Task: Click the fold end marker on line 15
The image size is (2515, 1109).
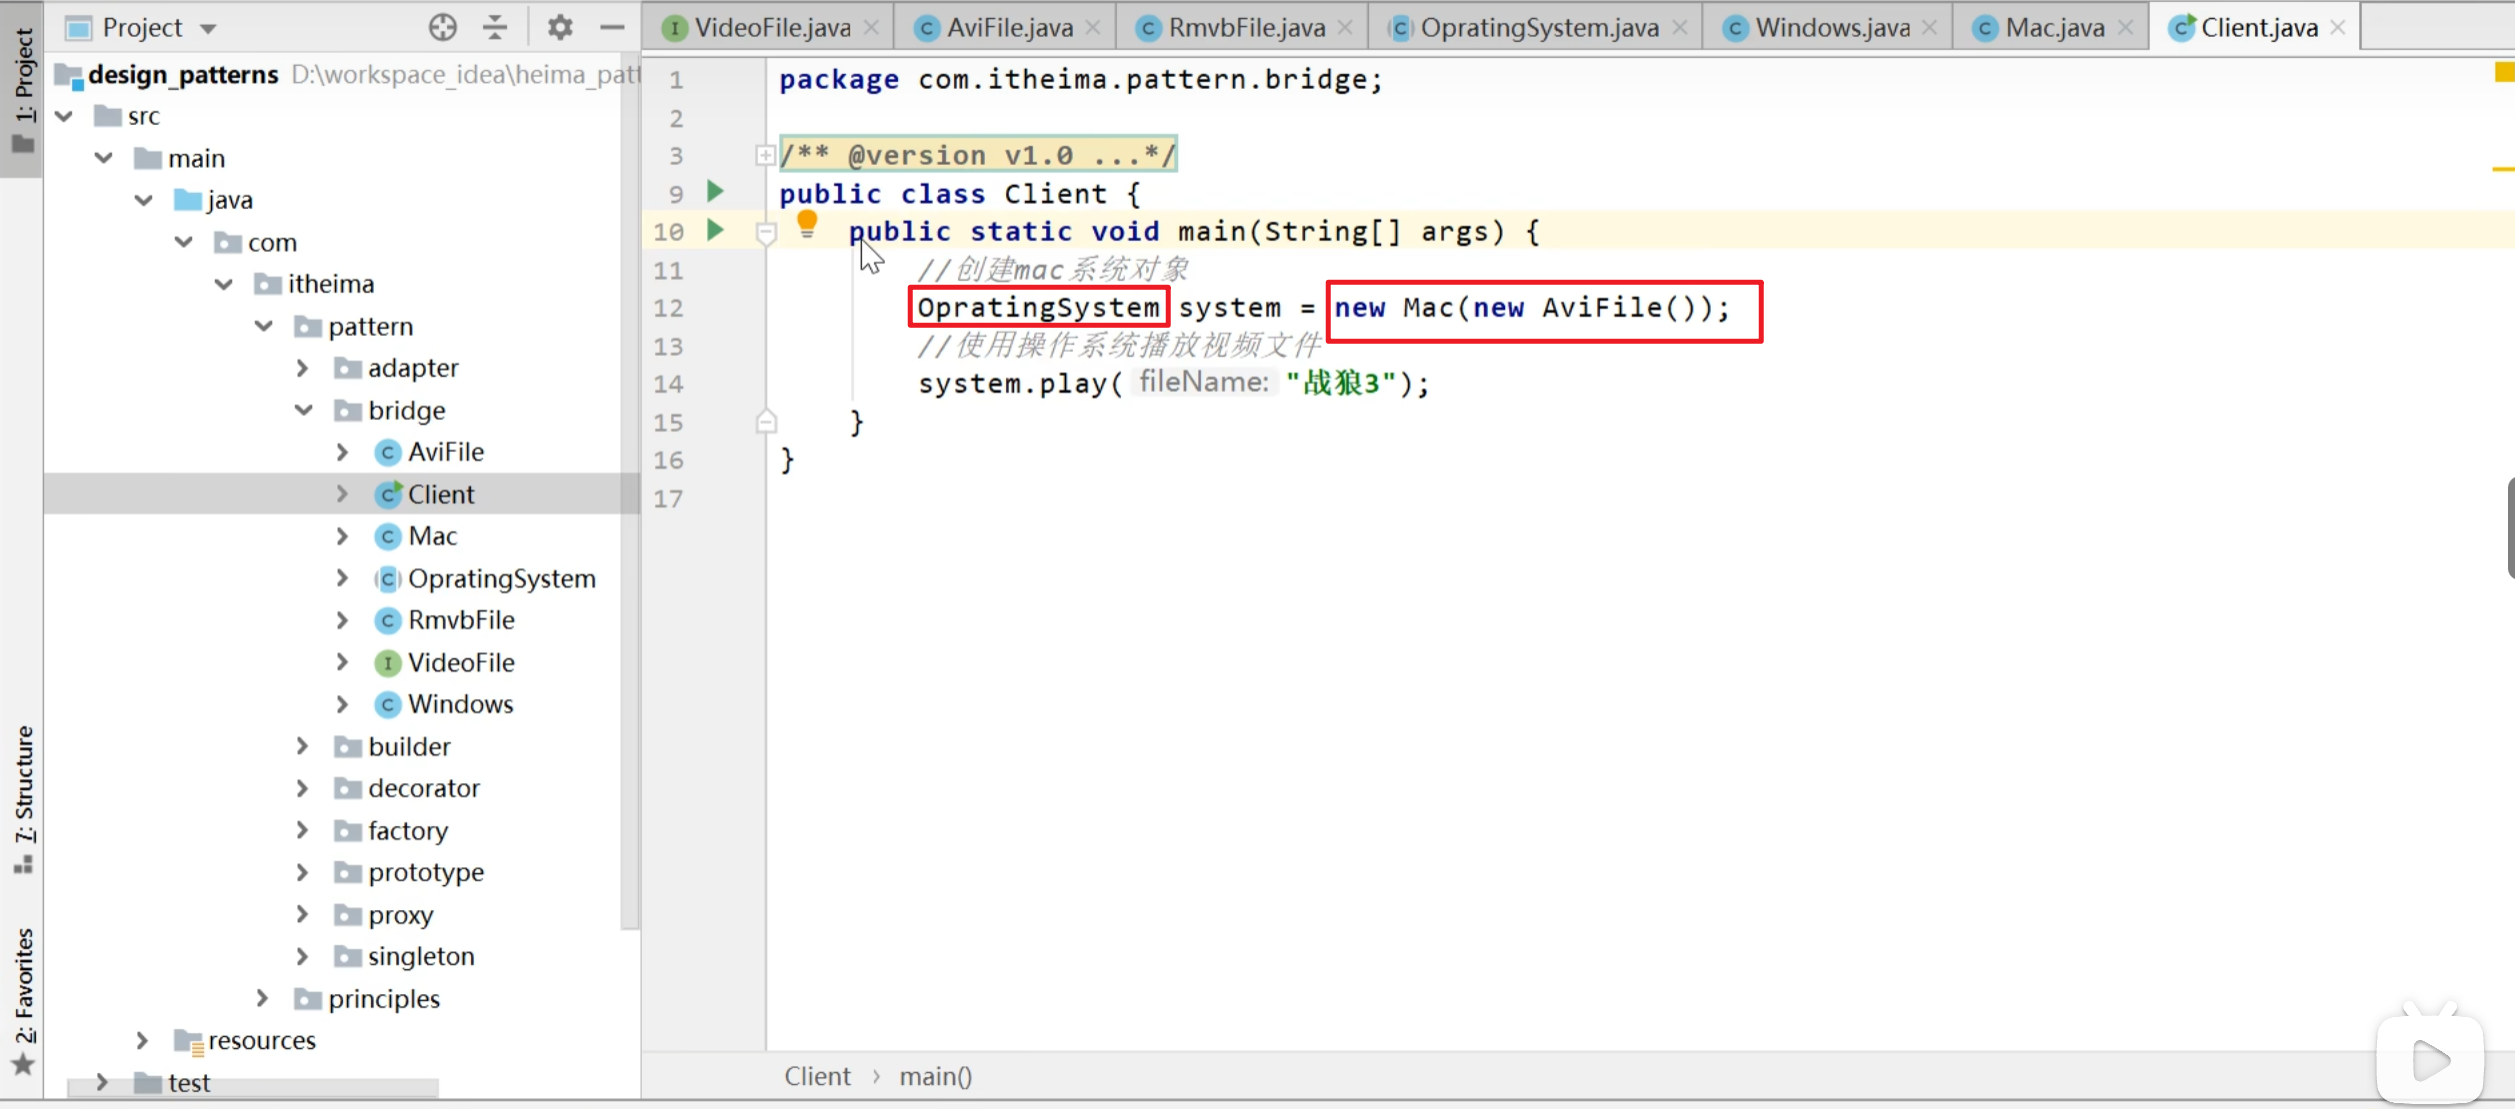Action: click(x=766, y=421)
